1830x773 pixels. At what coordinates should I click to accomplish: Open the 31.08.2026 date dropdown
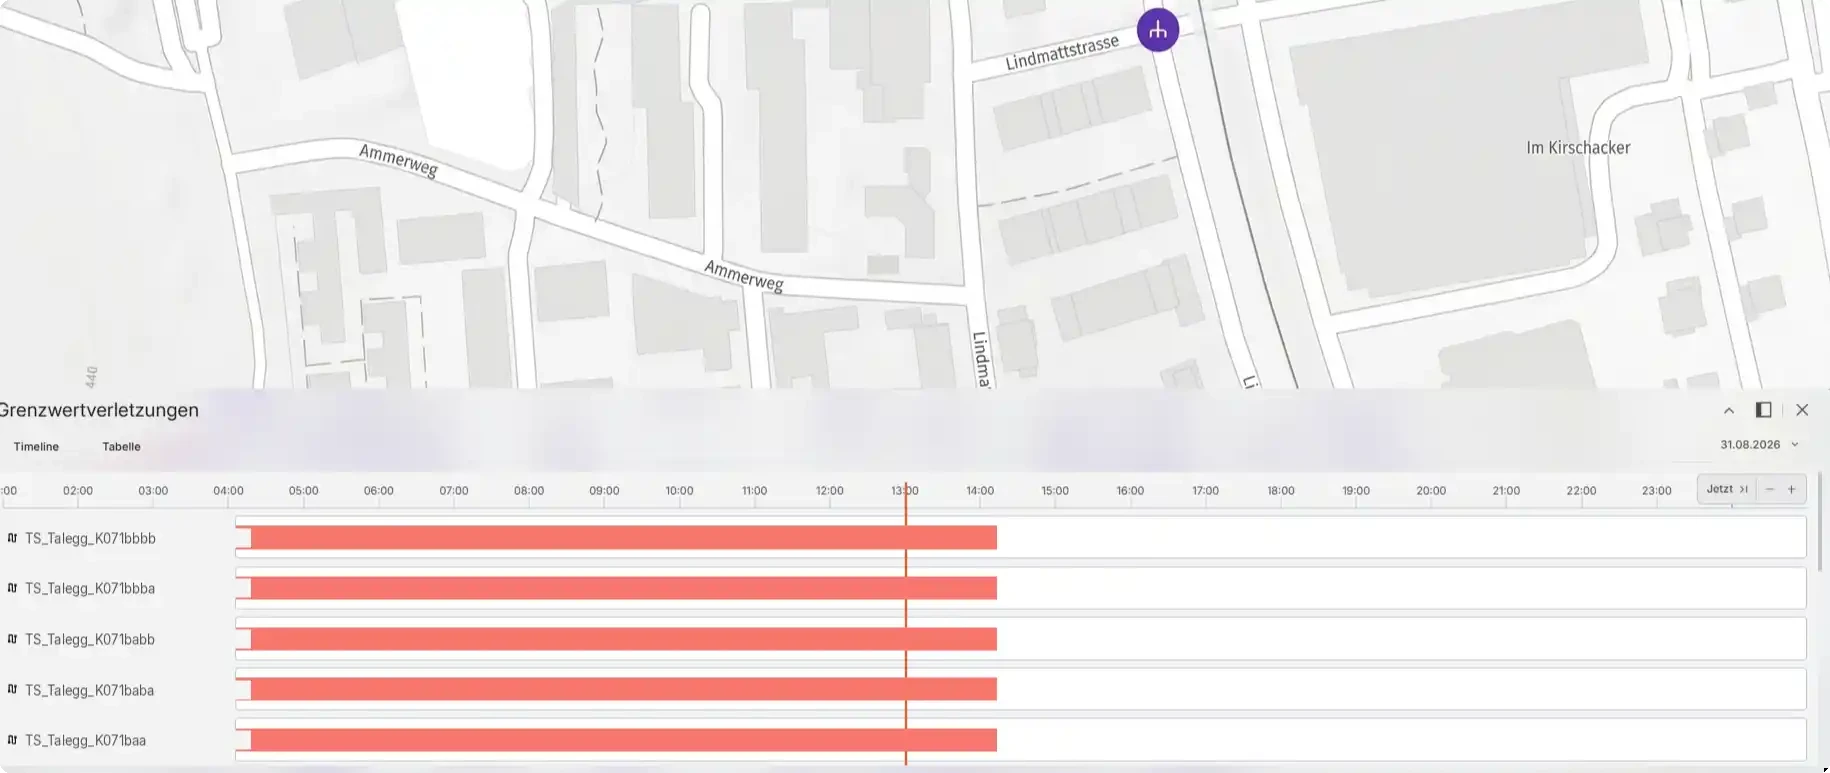(x=1759, y=445)
